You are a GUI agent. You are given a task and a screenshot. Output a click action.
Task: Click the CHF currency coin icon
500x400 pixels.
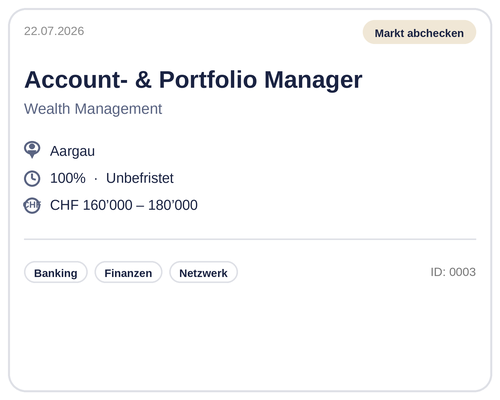32,205
